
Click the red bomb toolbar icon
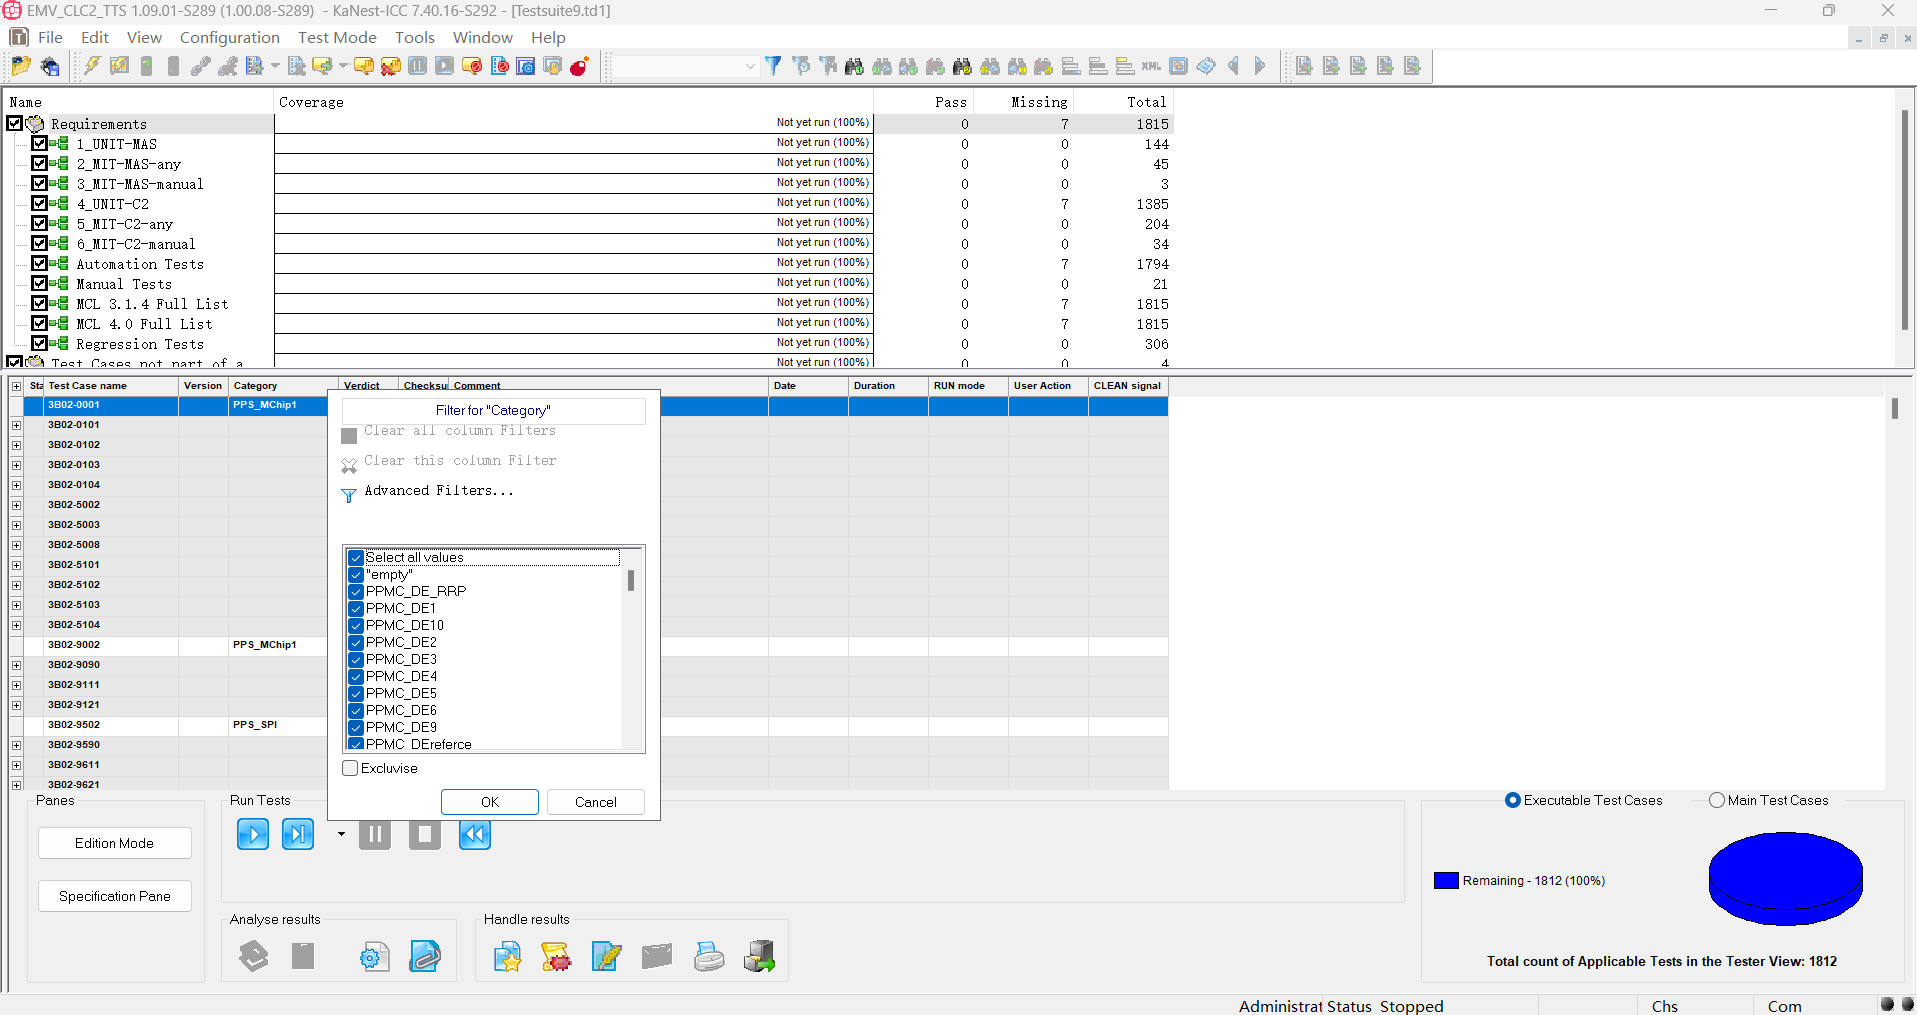(x=579, y=66)
